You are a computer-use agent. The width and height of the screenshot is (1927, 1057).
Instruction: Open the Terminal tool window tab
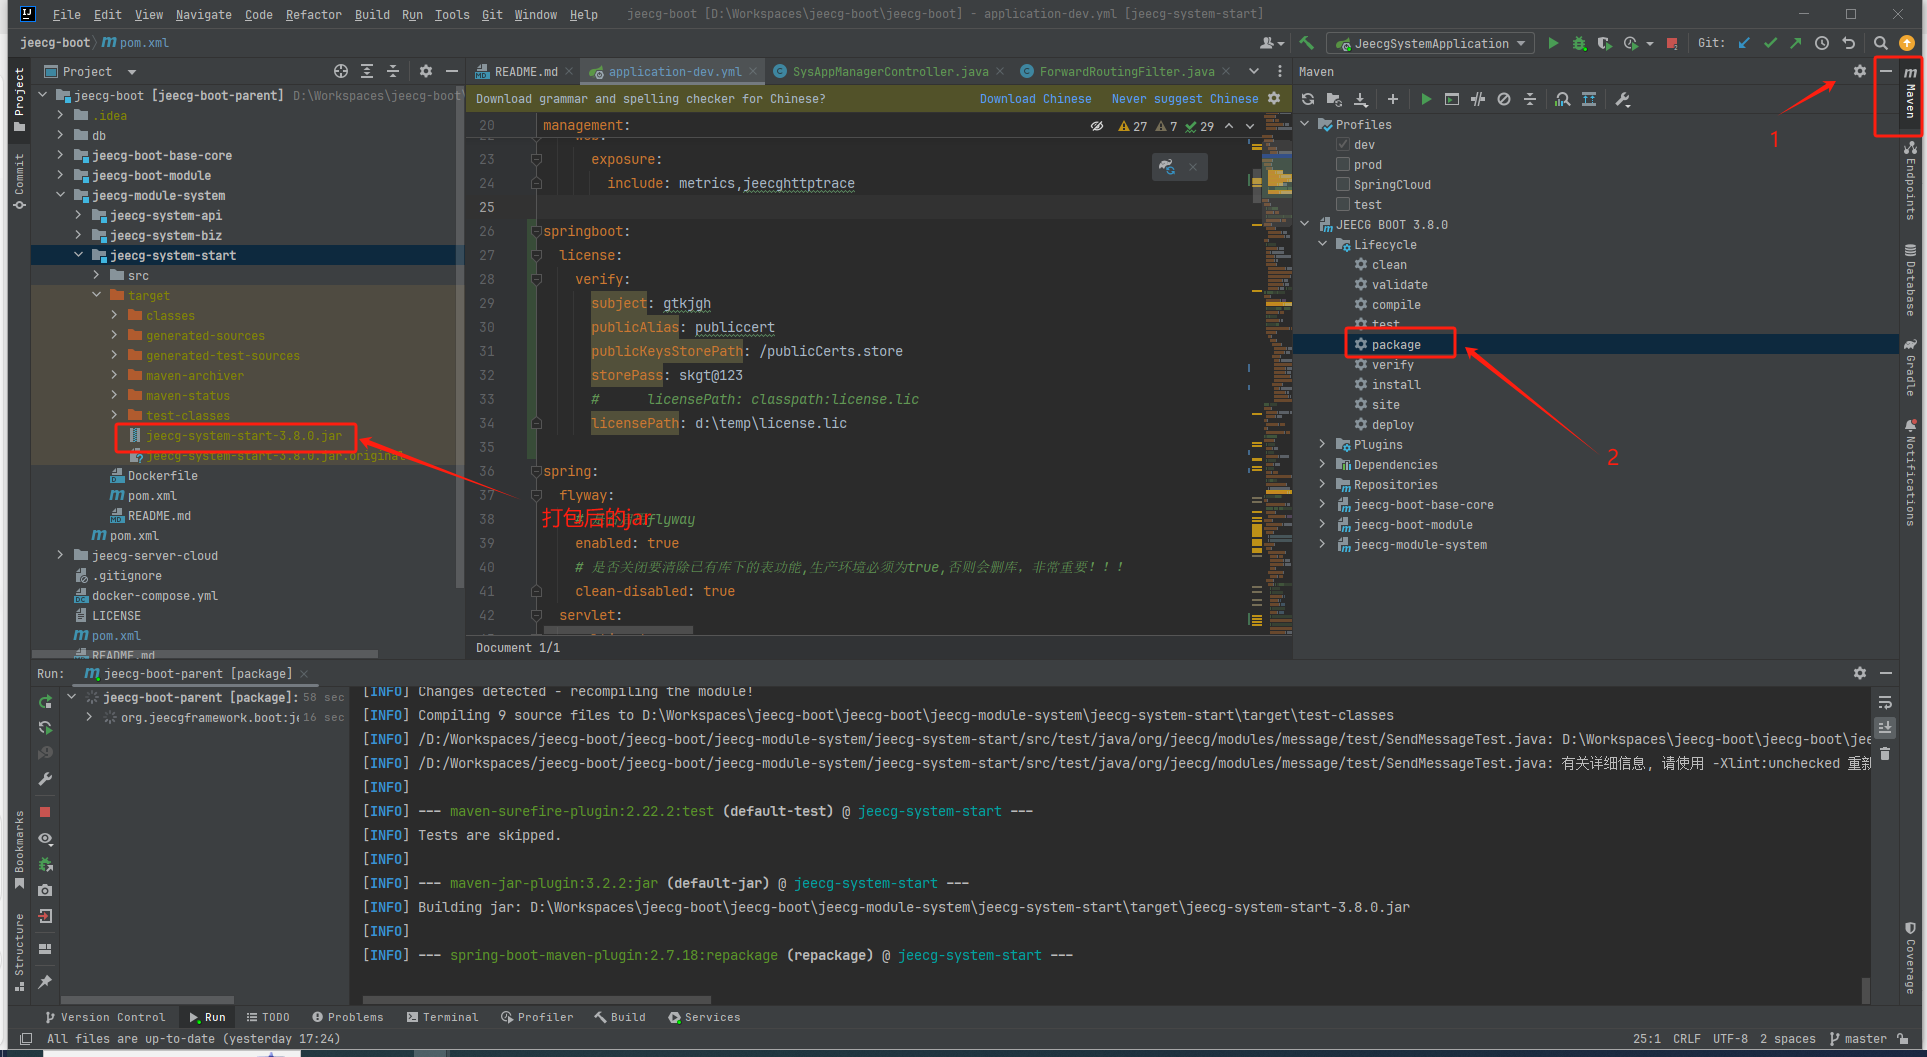pyautogui.click(x=443, y=1017)
